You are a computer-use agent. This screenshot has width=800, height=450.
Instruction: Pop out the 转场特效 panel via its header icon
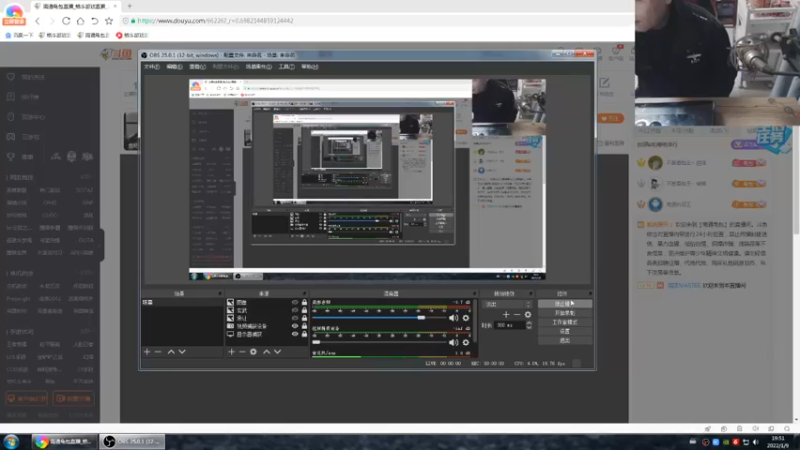pyautogui.click(x=531, y=294)
